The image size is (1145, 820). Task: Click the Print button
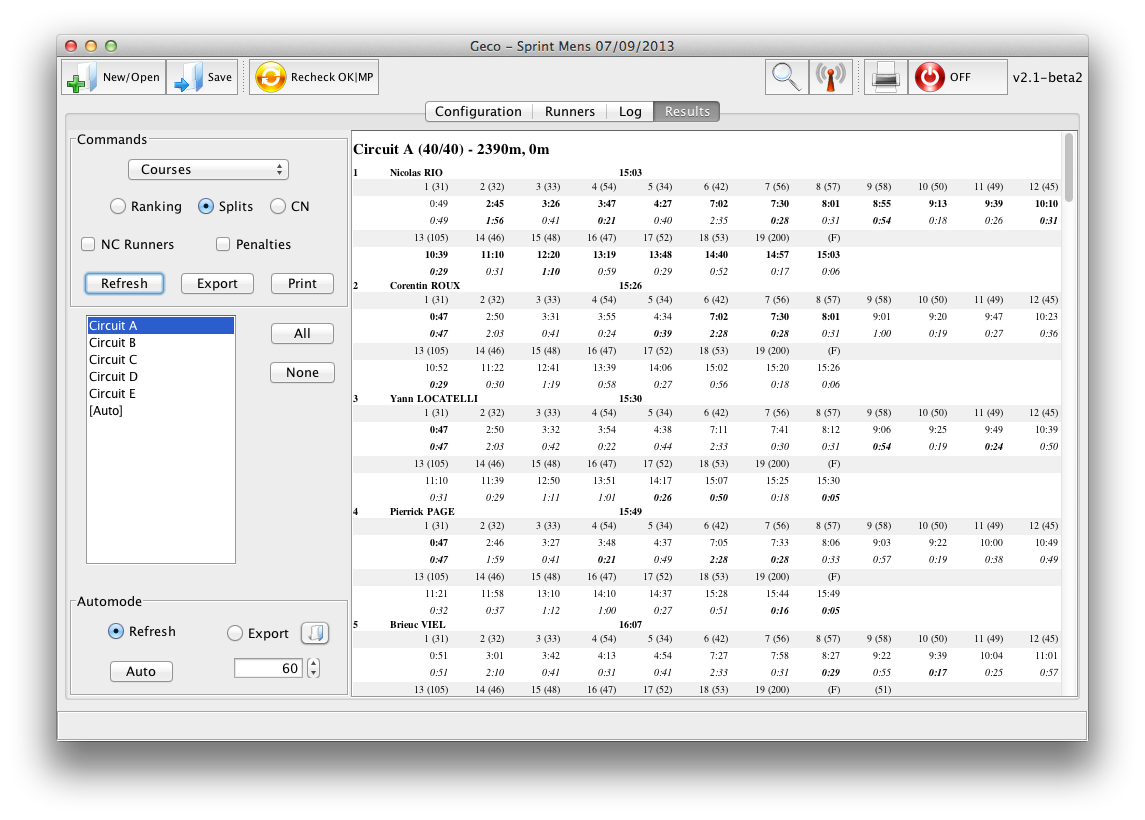click(302, 283)
